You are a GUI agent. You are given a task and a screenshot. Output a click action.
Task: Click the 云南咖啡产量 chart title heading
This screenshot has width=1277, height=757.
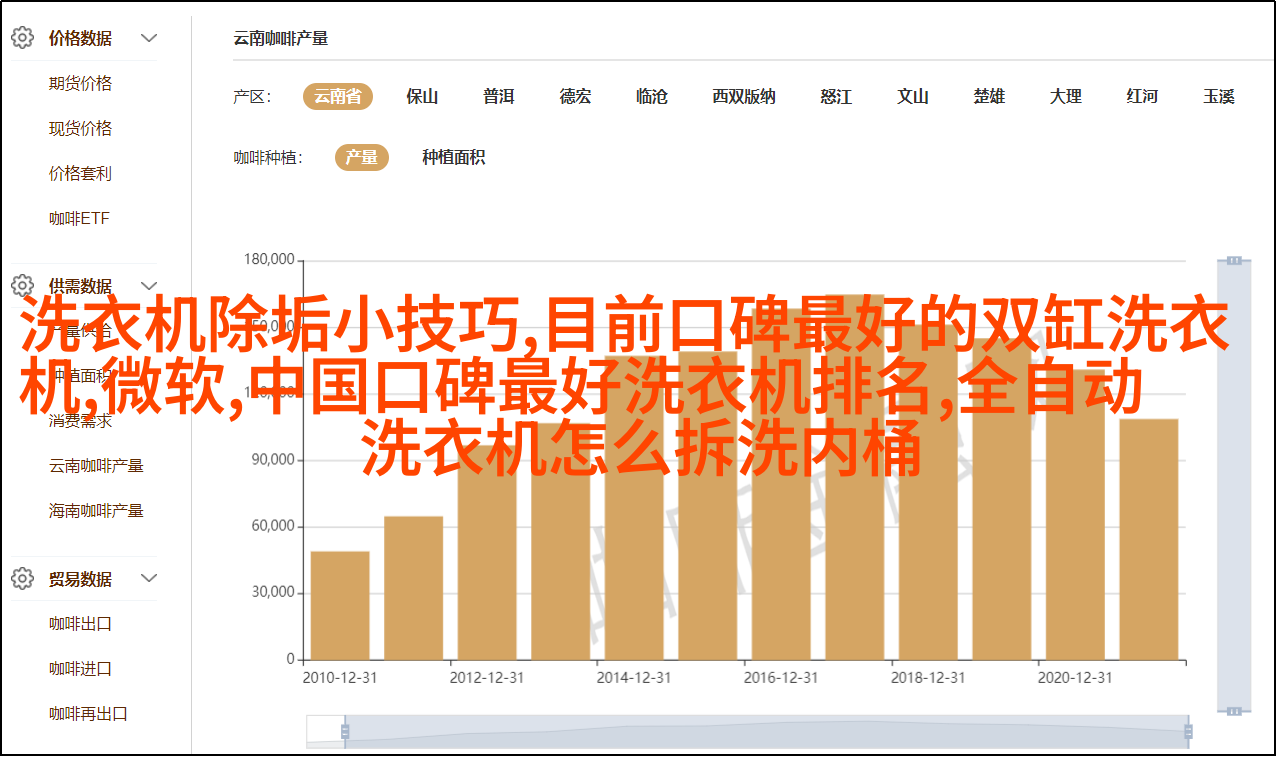click(x=281, y=39)
